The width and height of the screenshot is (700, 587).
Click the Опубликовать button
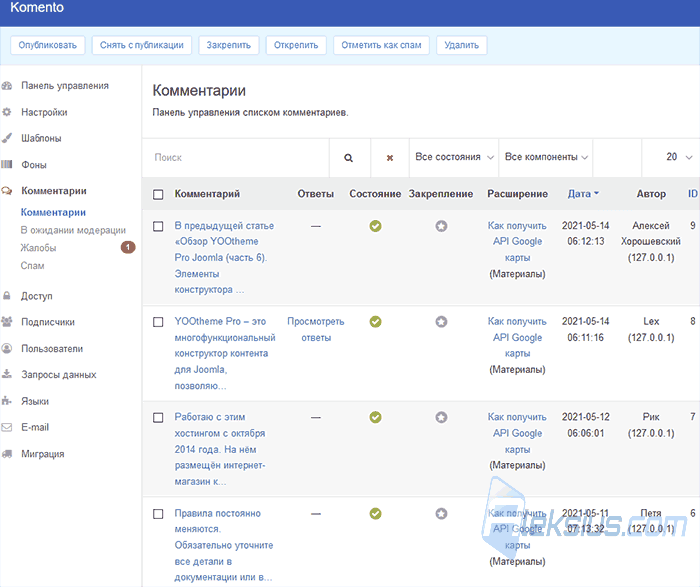click(x=48, y=45)
